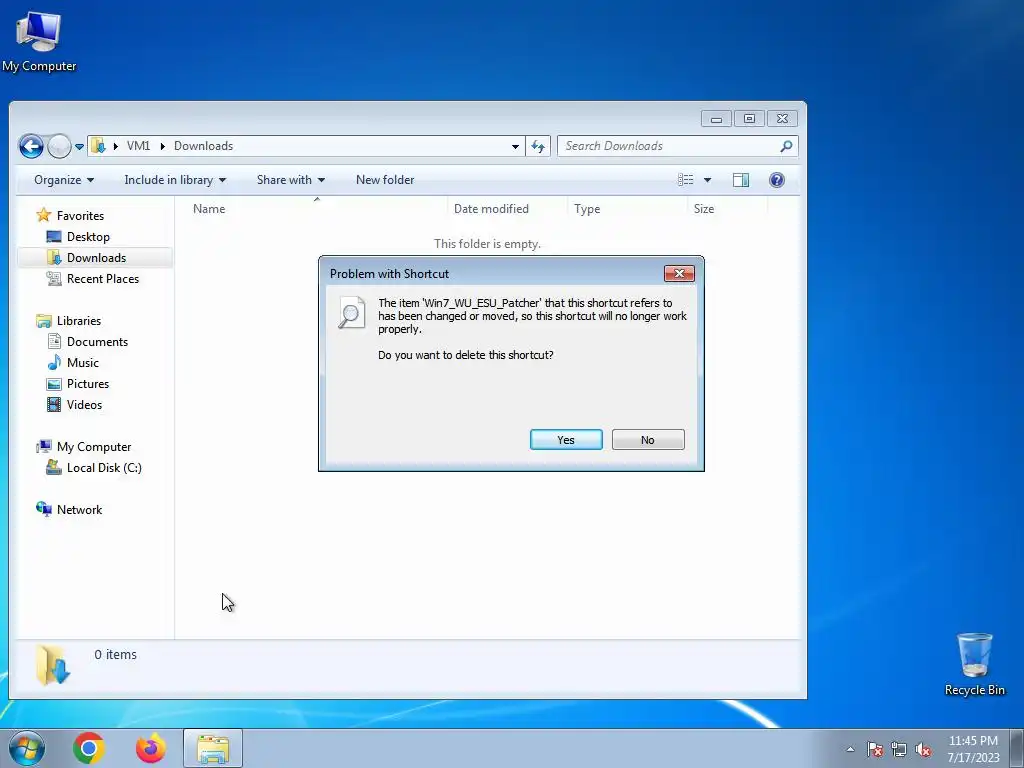1024x768 pixels.
Task: Click the search magnifier icon
Action: coord(786,146)
